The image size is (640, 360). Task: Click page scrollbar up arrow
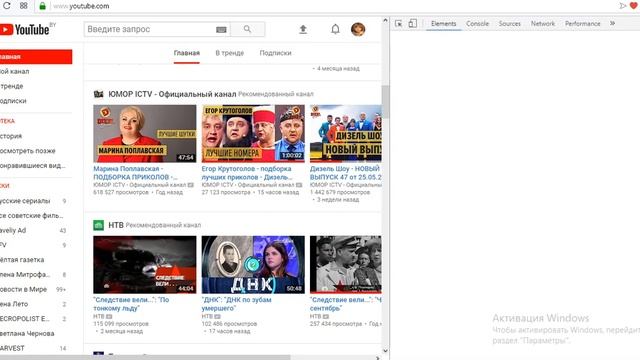tap(385, 20)
